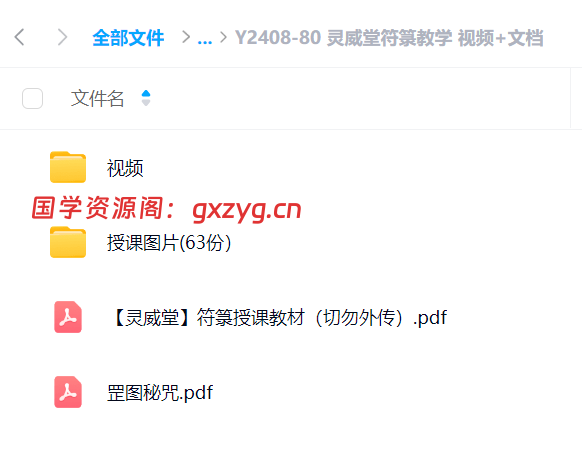
Task: Open the 罡图秘咒.pdf file
Action: tap(160, 392)
